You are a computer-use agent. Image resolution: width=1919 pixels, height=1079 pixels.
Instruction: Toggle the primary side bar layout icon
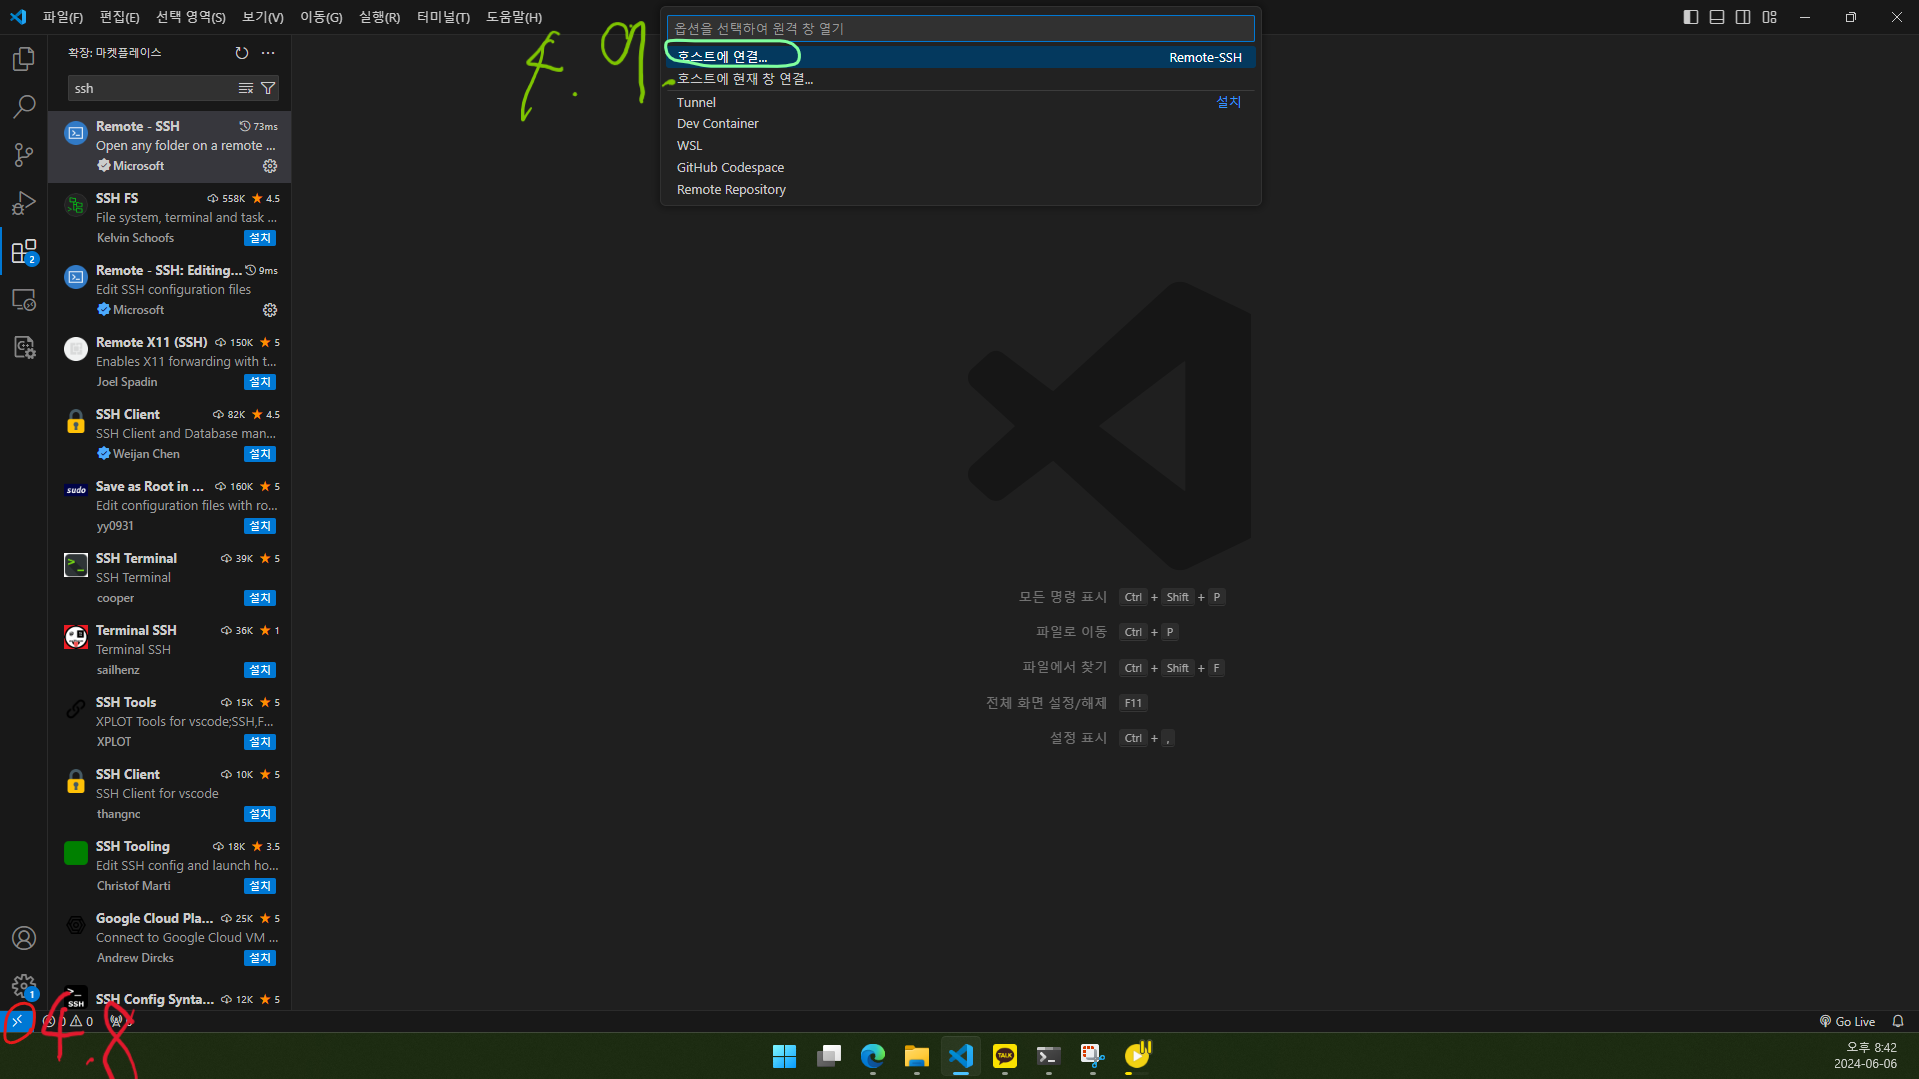1691,17
